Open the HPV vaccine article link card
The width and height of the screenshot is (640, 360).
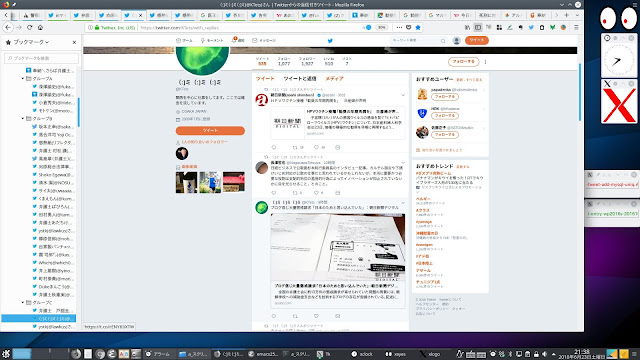pyautogui.click(x=338, y=123)
